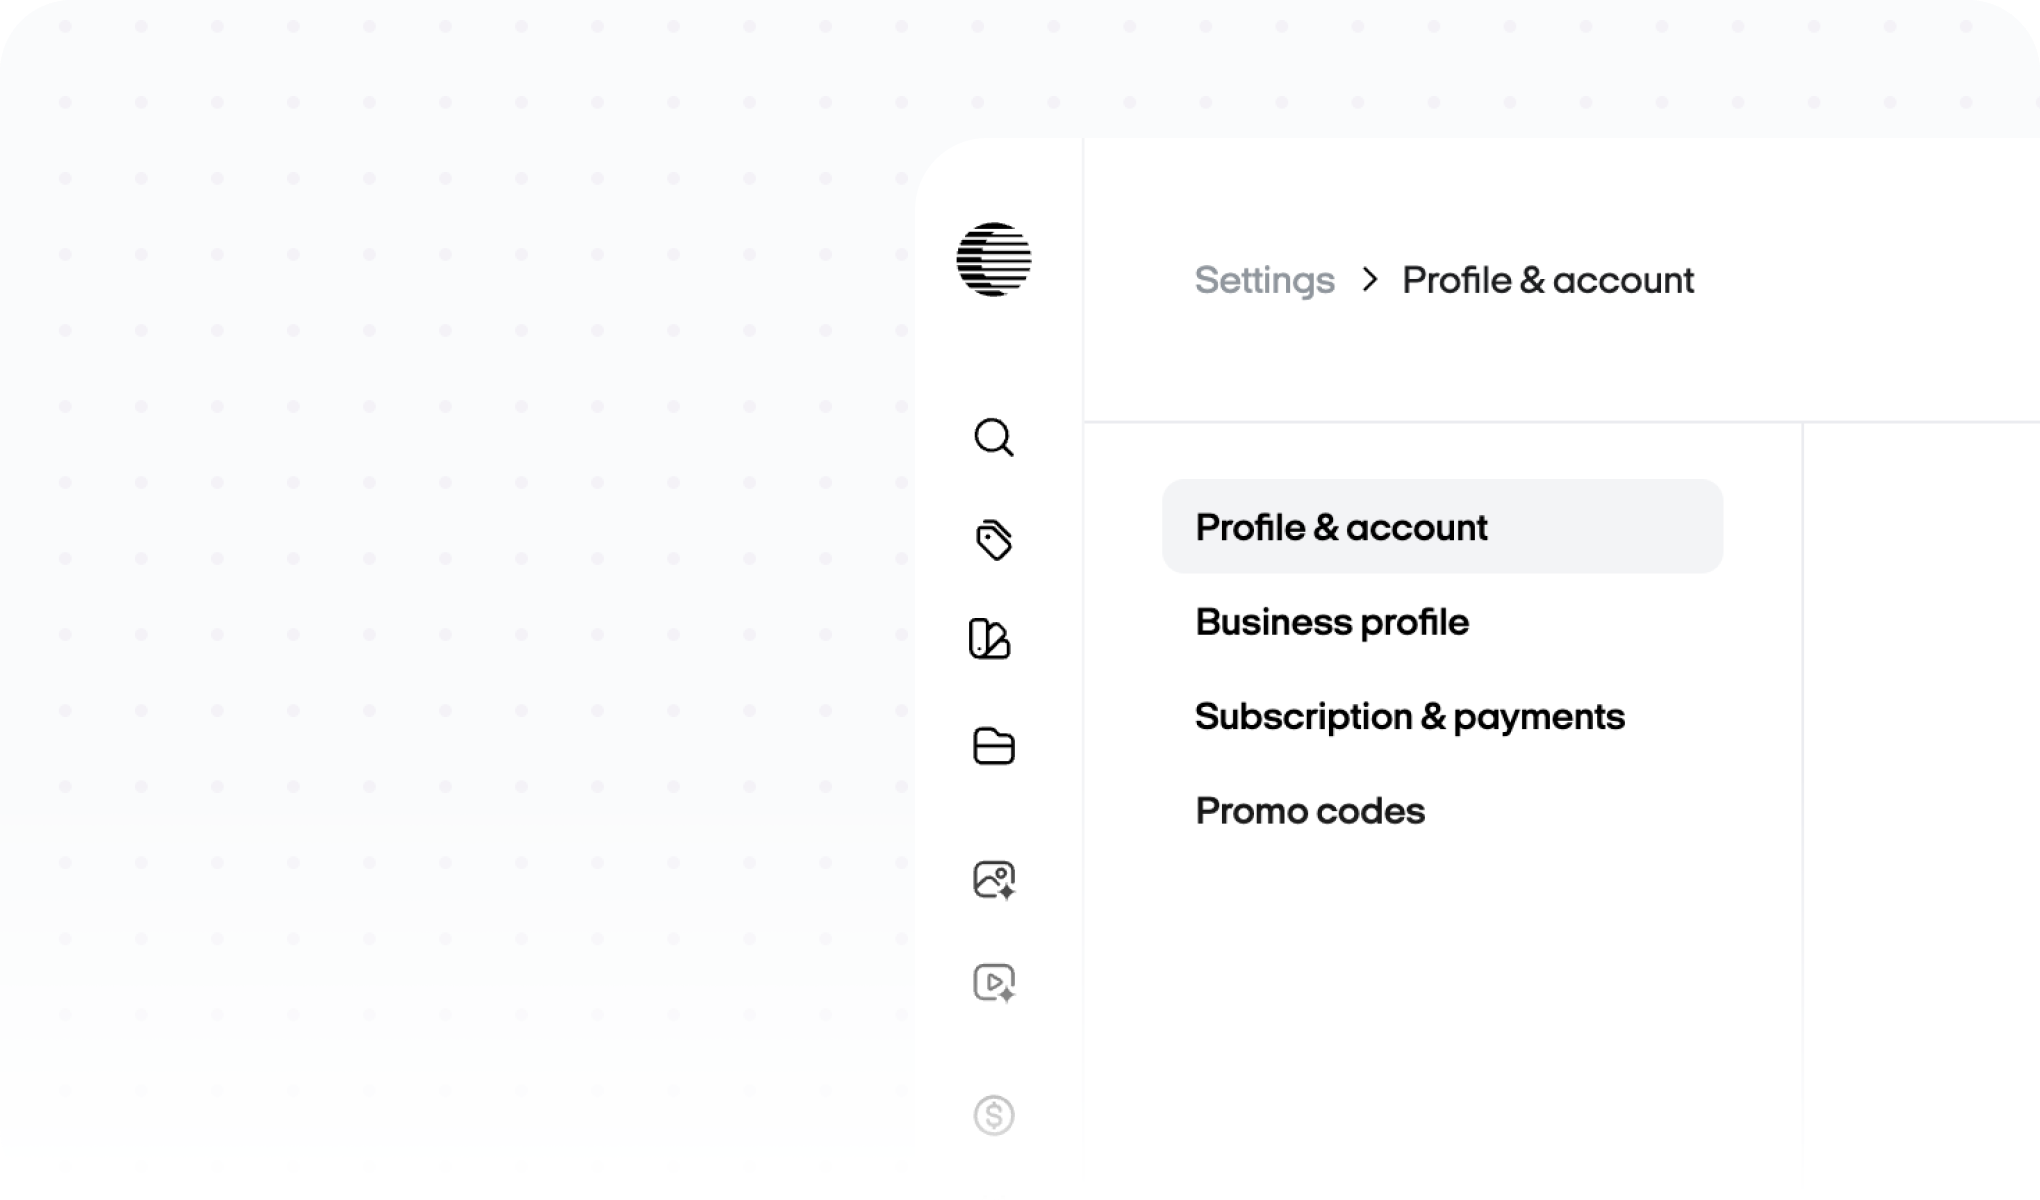
Task: Select Profile & account in settings menu
Action: pyautogui.click(x=1341, y=527)
